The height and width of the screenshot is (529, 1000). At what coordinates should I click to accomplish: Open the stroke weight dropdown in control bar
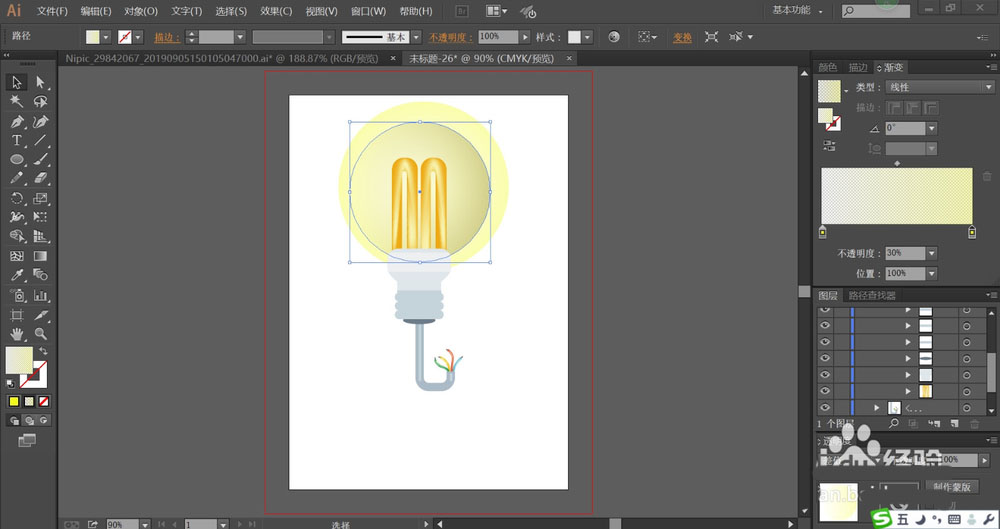tap(240, 37)
